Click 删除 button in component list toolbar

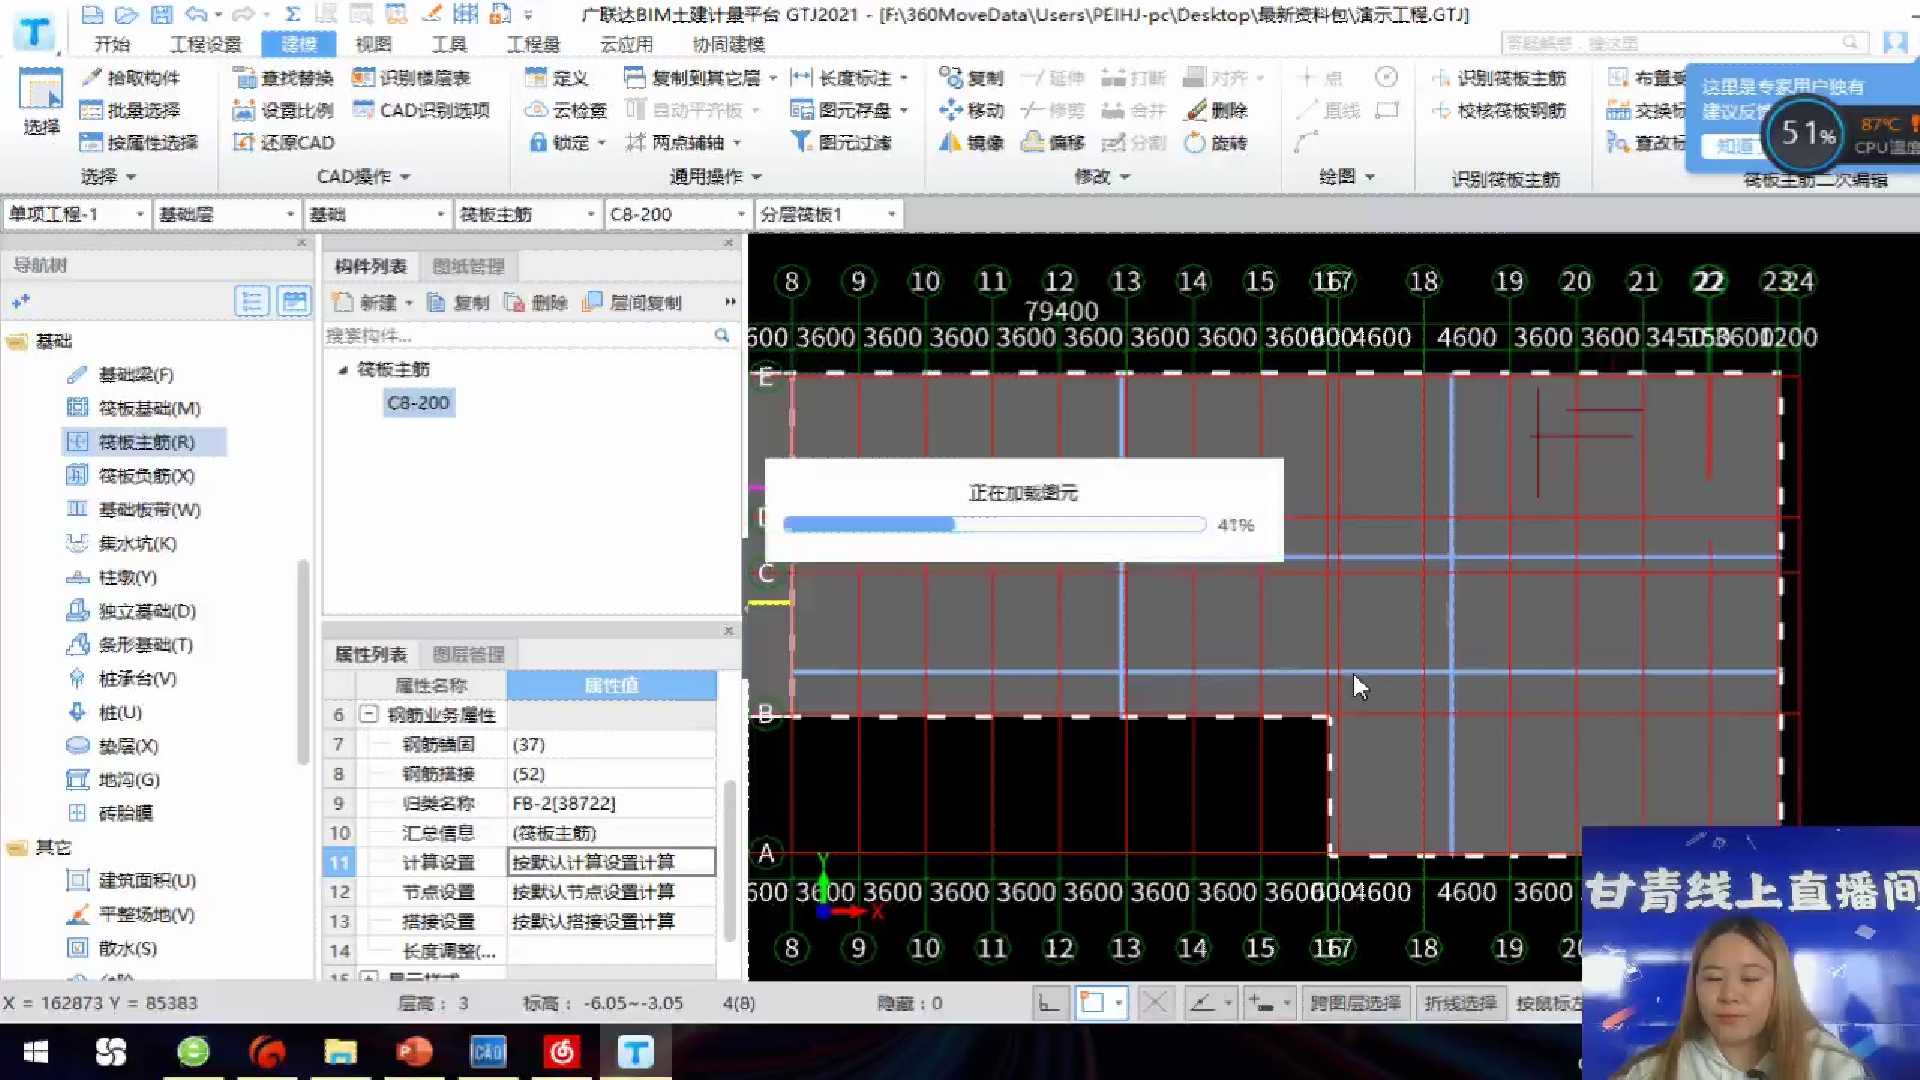pyautogui.click(x=536, y=302)
